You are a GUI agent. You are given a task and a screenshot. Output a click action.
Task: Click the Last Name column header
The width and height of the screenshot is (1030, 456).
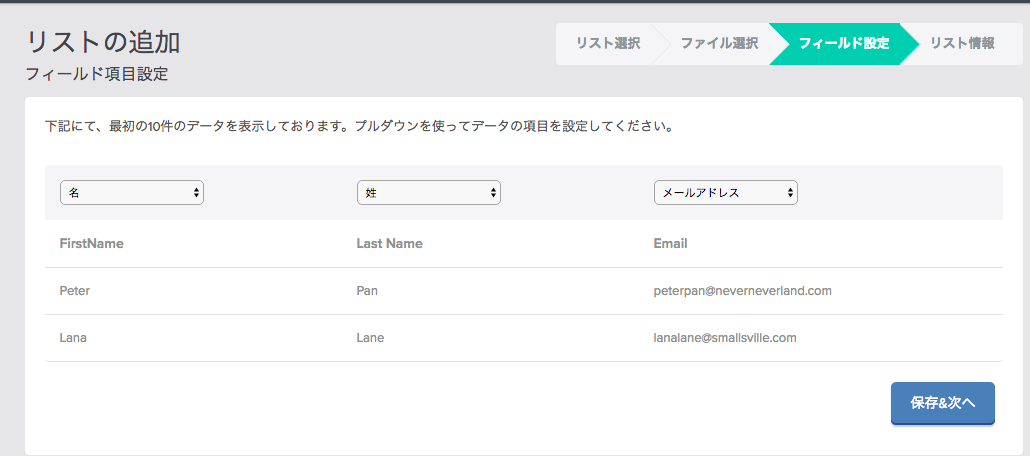point(390,244)
